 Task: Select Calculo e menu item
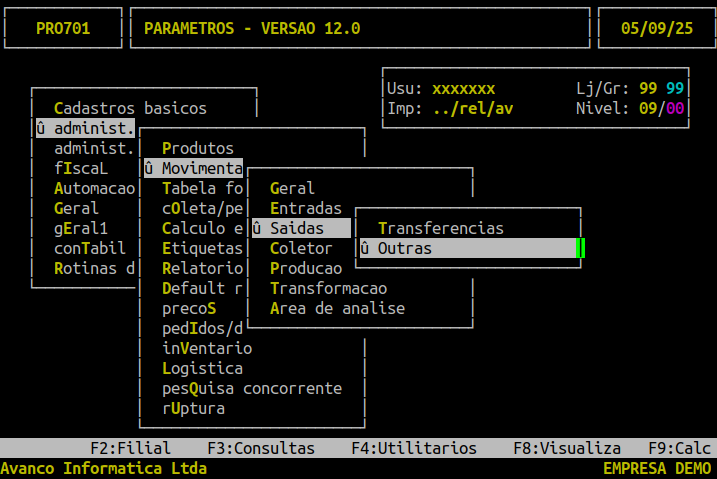click(x=203, y=229)
